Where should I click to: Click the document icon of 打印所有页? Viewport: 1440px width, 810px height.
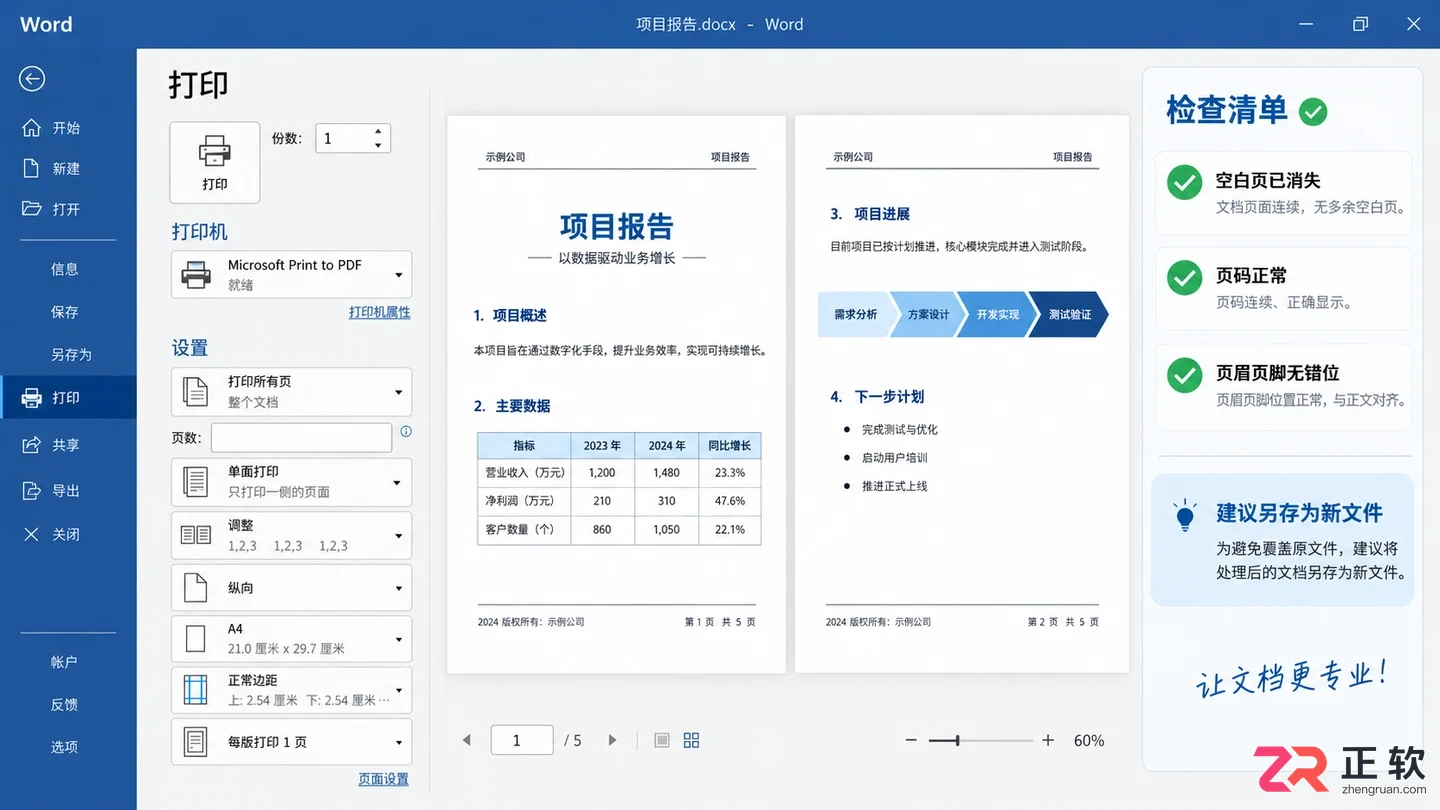click(x=196, y=391)
